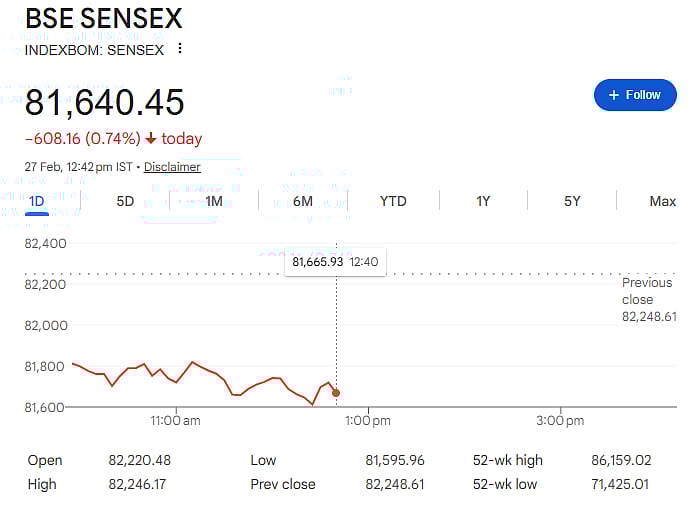
Task: Select the 1D chart range tab
Action: (37, 201)
